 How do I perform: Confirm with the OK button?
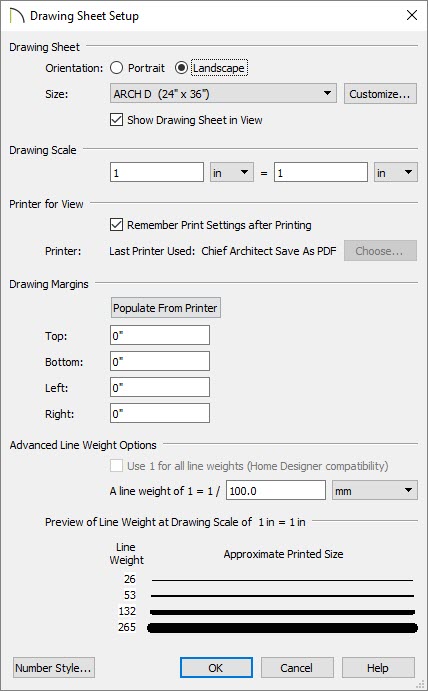click(216, 668)
